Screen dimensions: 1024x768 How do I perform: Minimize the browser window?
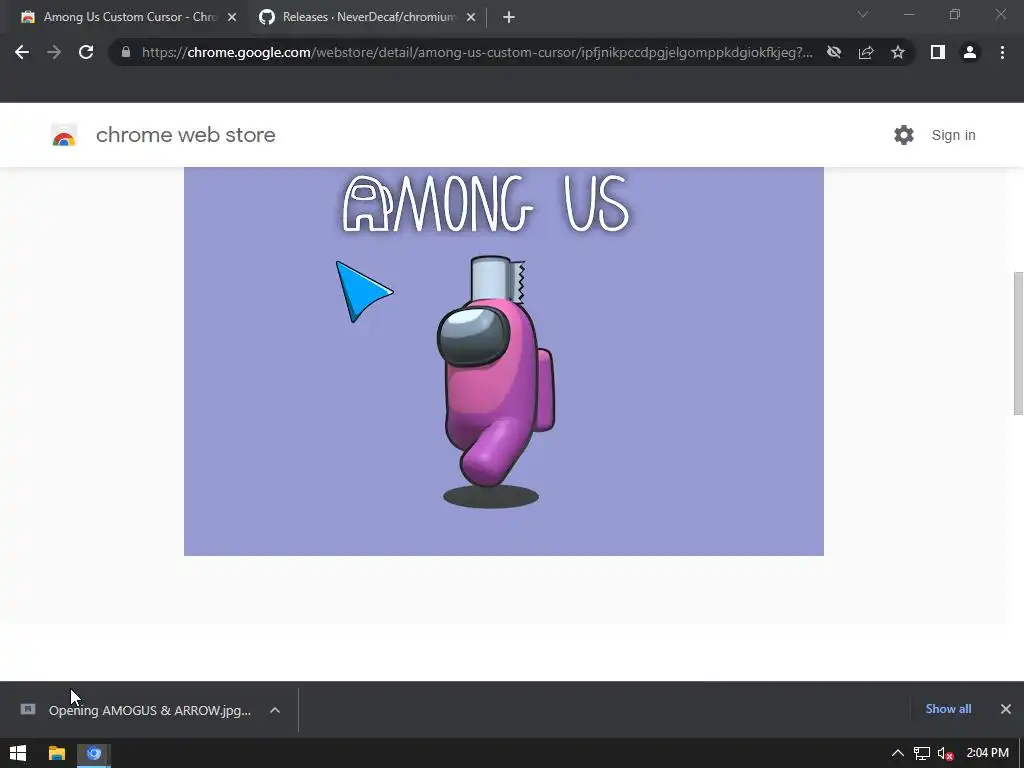point(909,14)
